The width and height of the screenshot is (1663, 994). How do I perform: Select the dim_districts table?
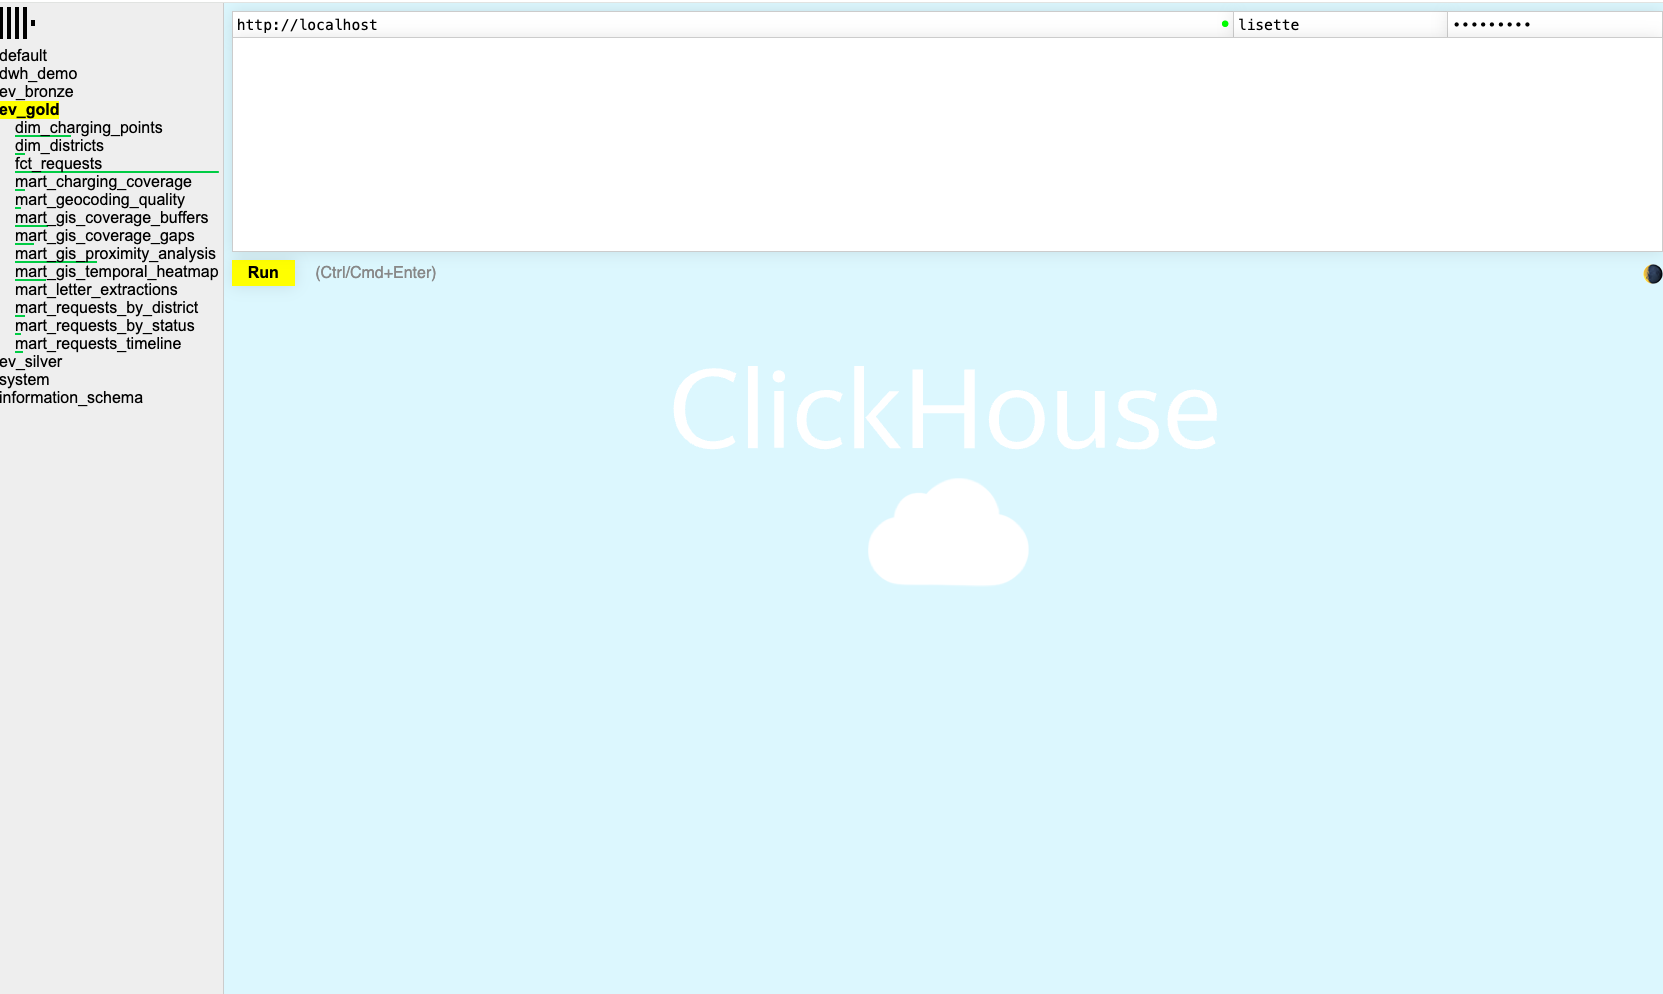(x=58, y=145)
